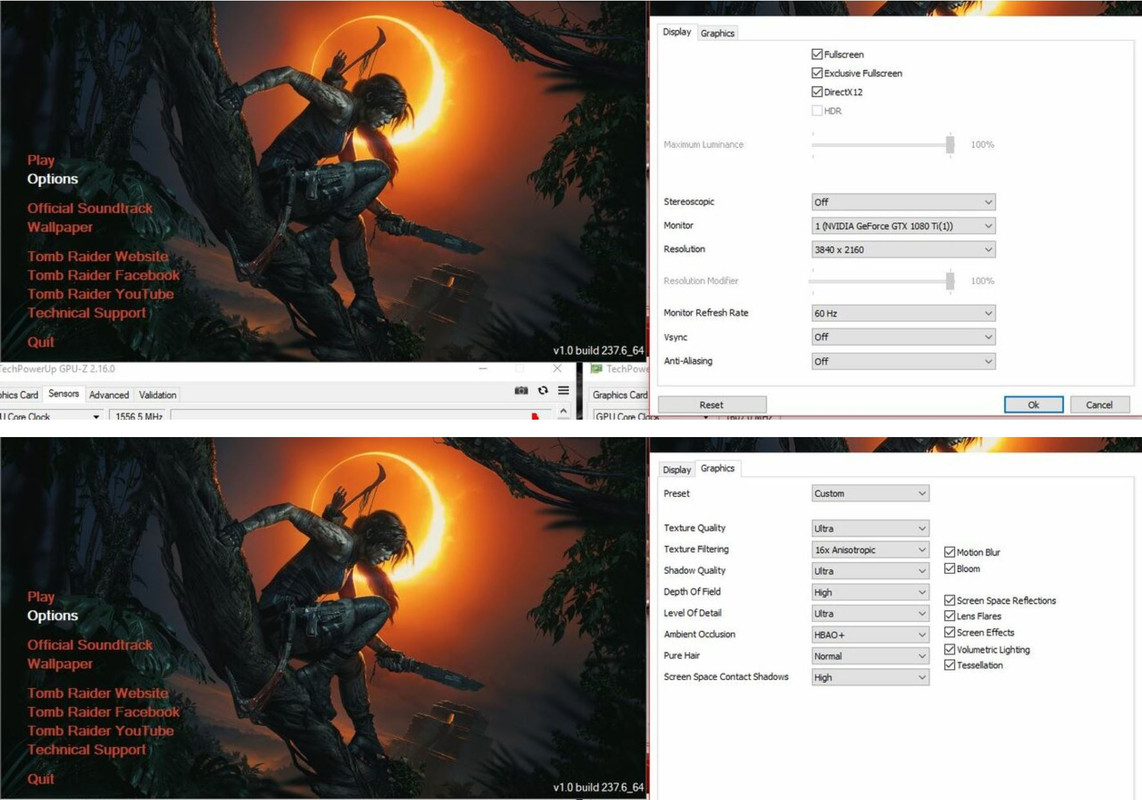Image resolution: width=1142 pixels, height=800 pixels.
Task: Open the first GPU-Z window's Core Clock sensor dropdown arrow
Action: [95, 417]
